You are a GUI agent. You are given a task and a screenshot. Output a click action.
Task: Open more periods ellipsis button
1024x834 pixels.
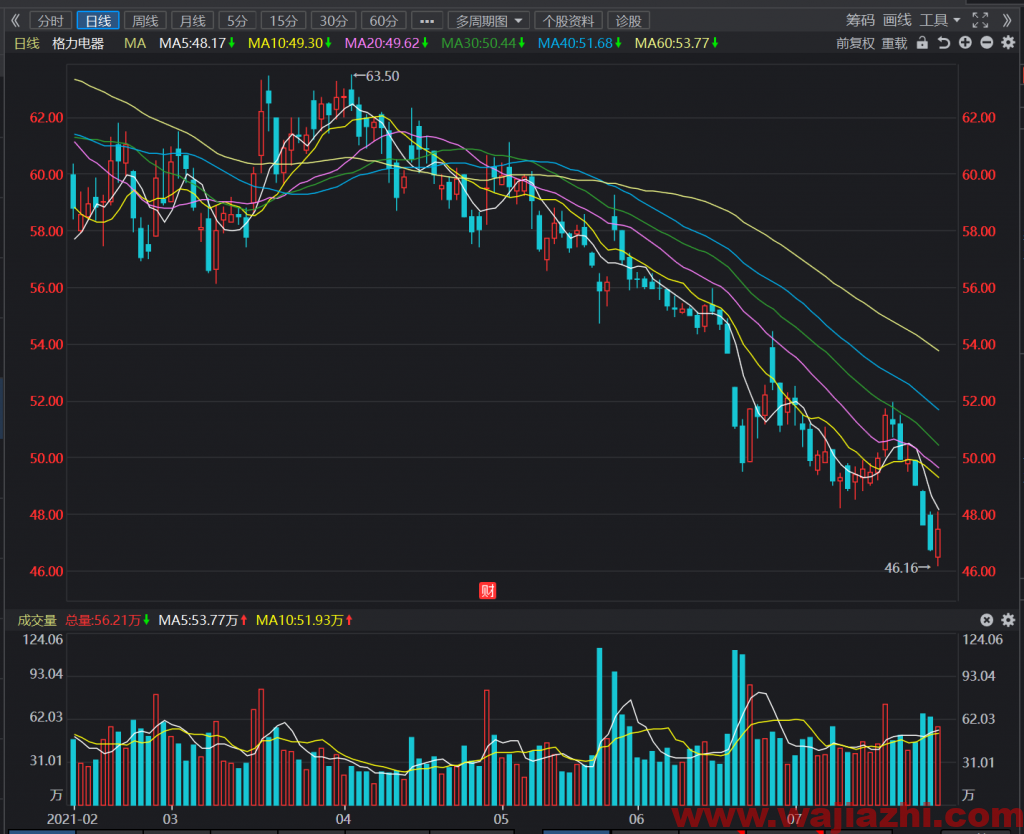(427, 21)
